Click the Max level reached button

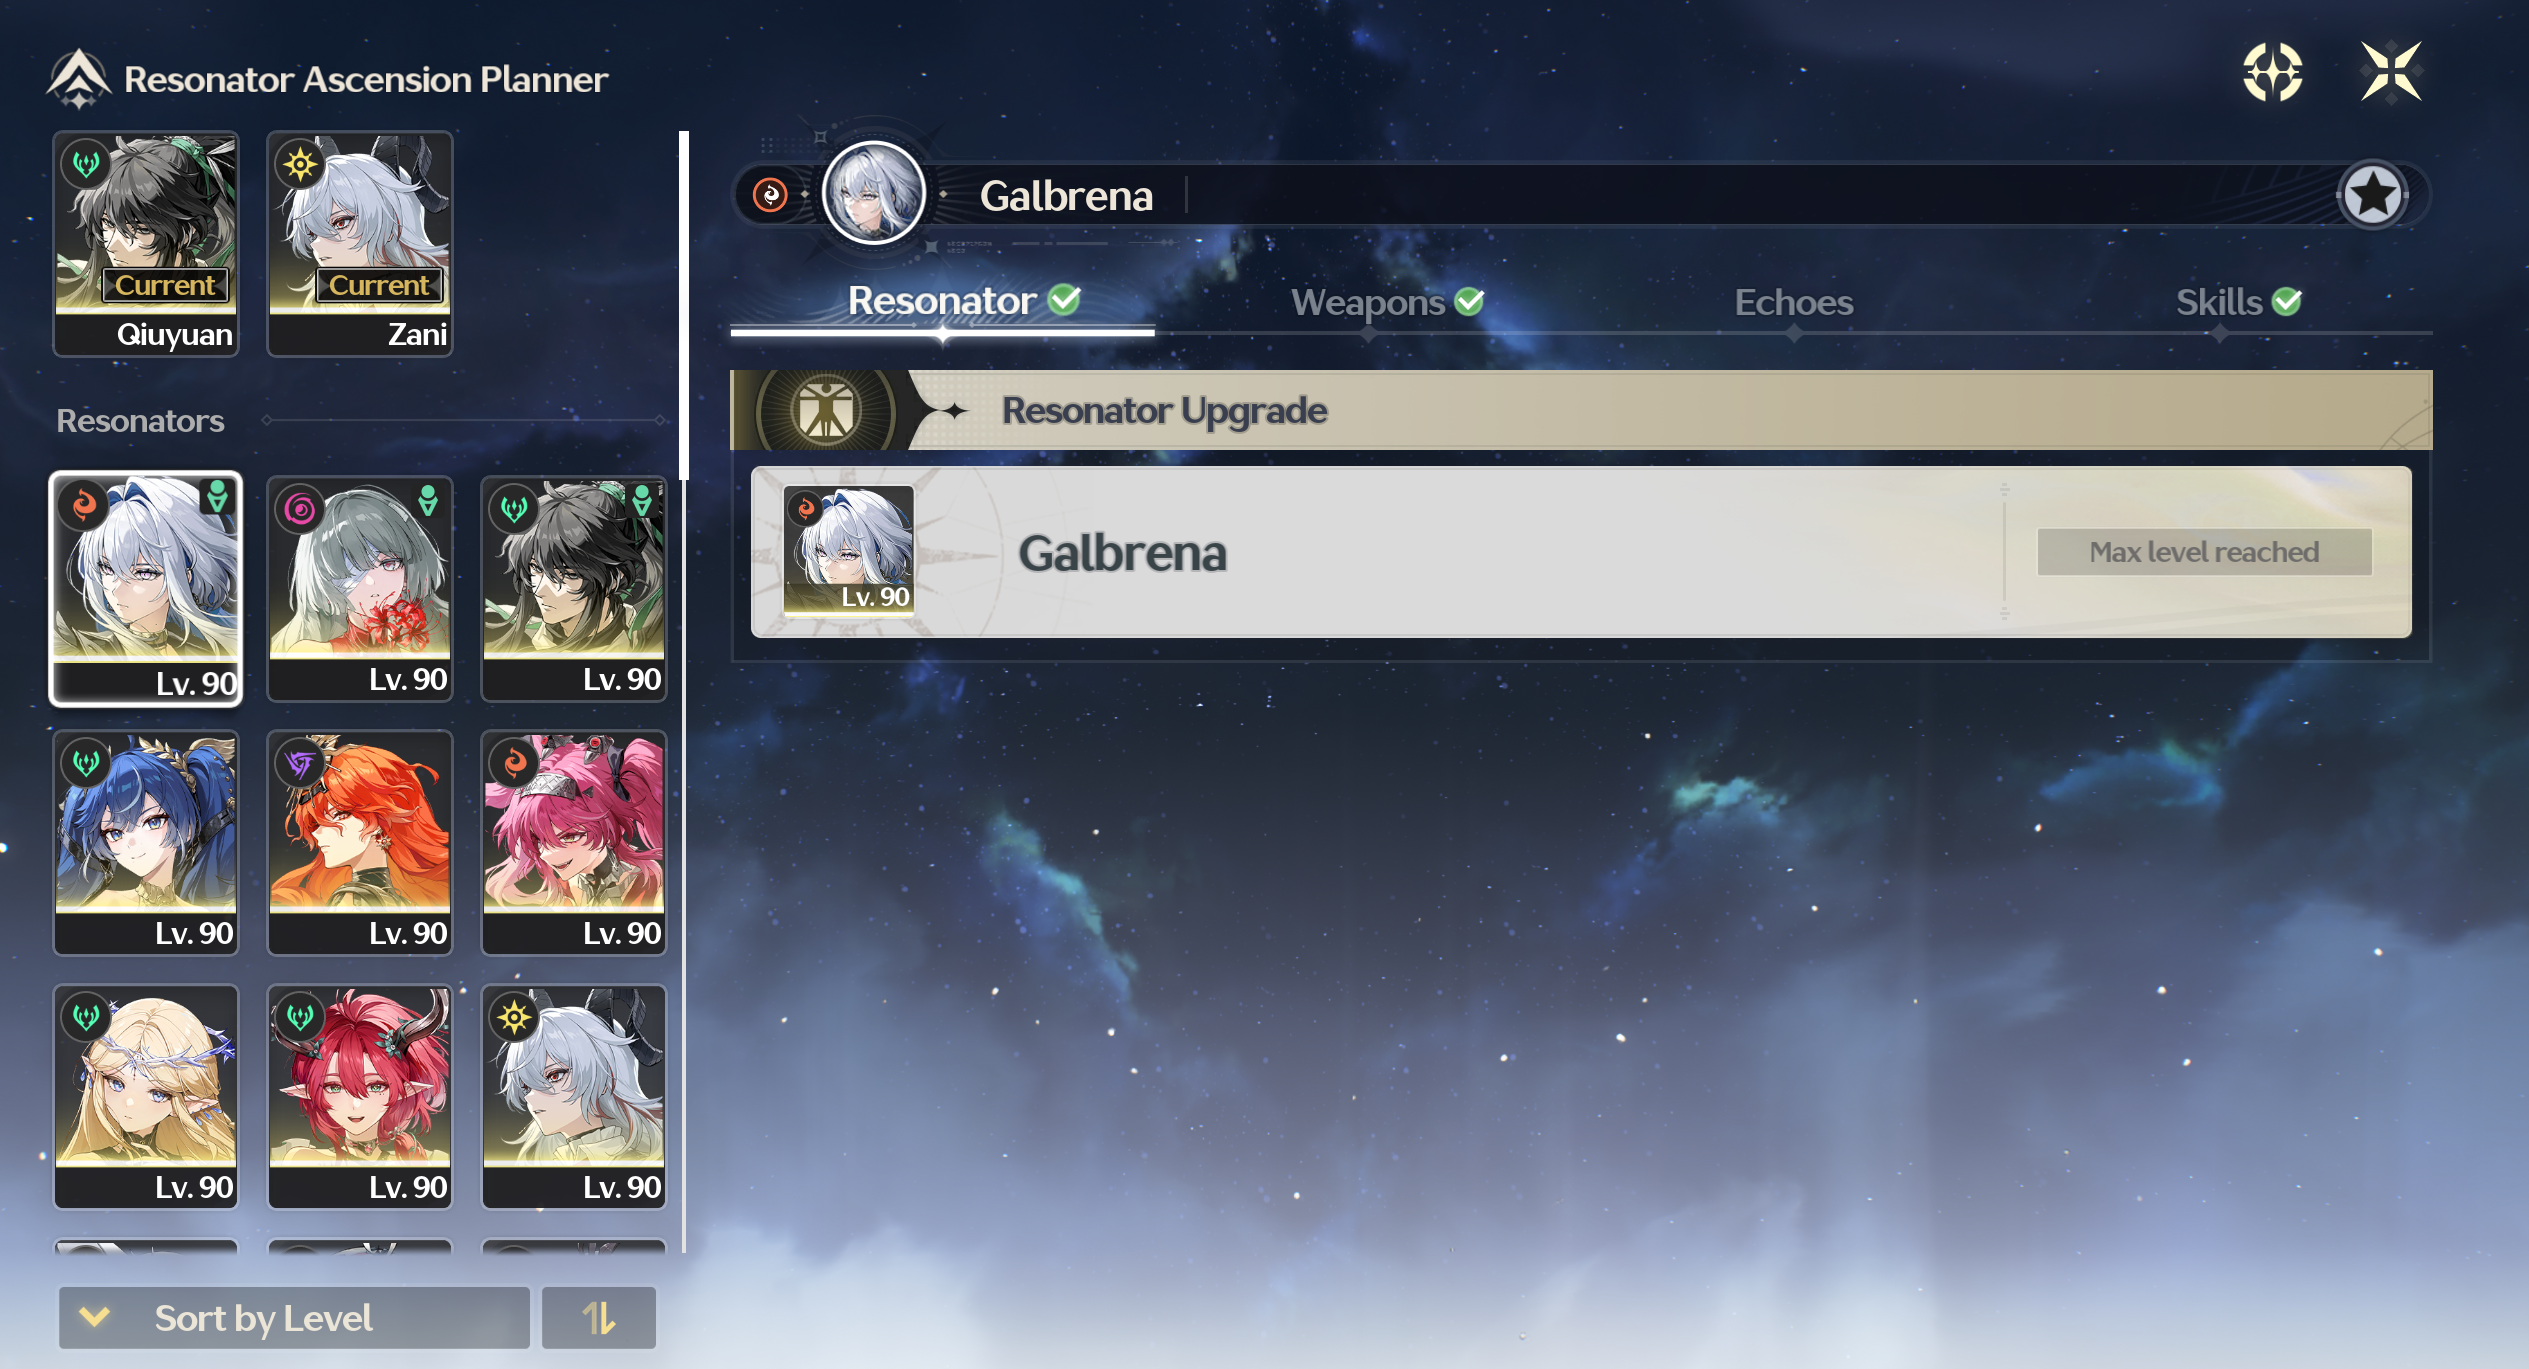[x=2204, y=552]
